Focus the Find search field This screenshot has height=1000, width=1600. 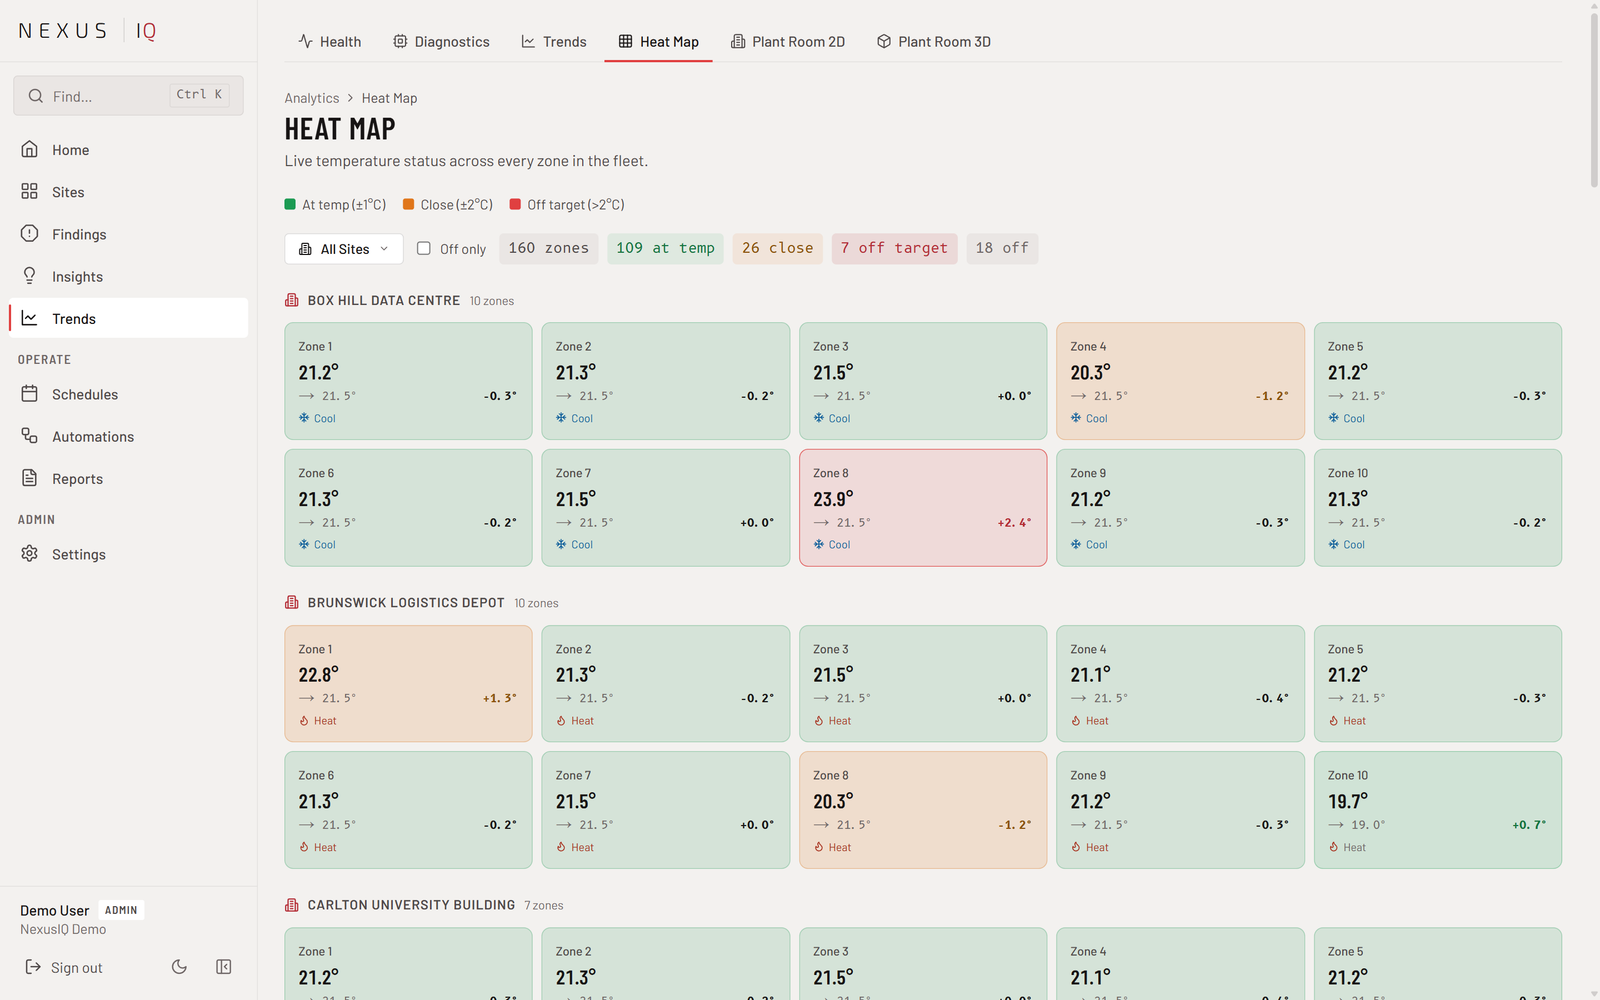click(x=128, y=96)
